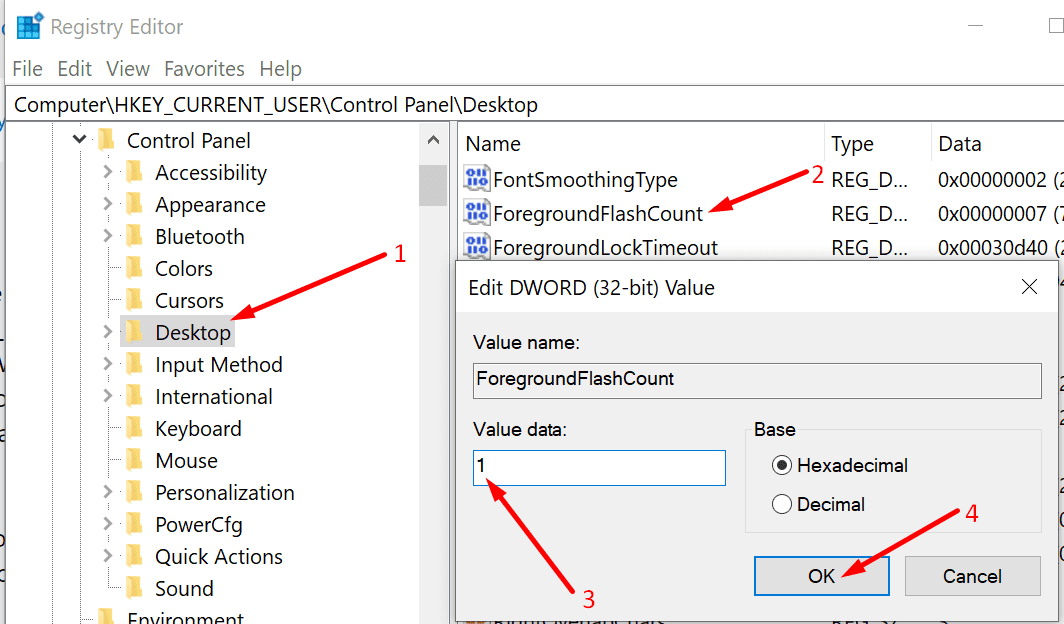Click the Registry Editor app icon in title bar
1064x624 pixels.
tap(29, 26)
